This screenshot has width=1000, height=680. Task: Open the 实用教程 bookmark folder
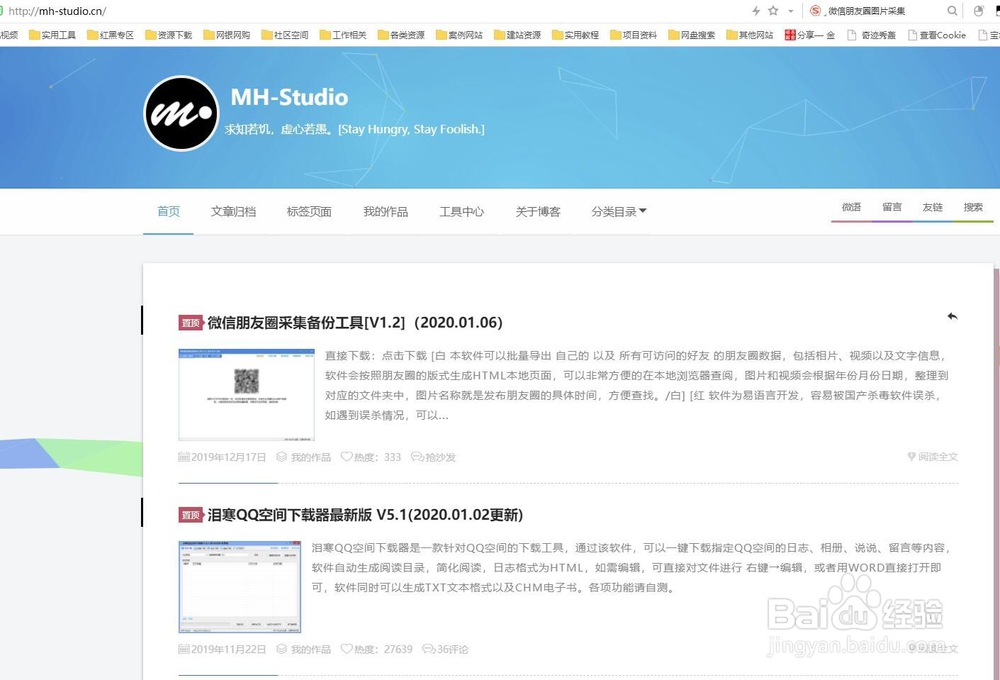click(575, 35)
